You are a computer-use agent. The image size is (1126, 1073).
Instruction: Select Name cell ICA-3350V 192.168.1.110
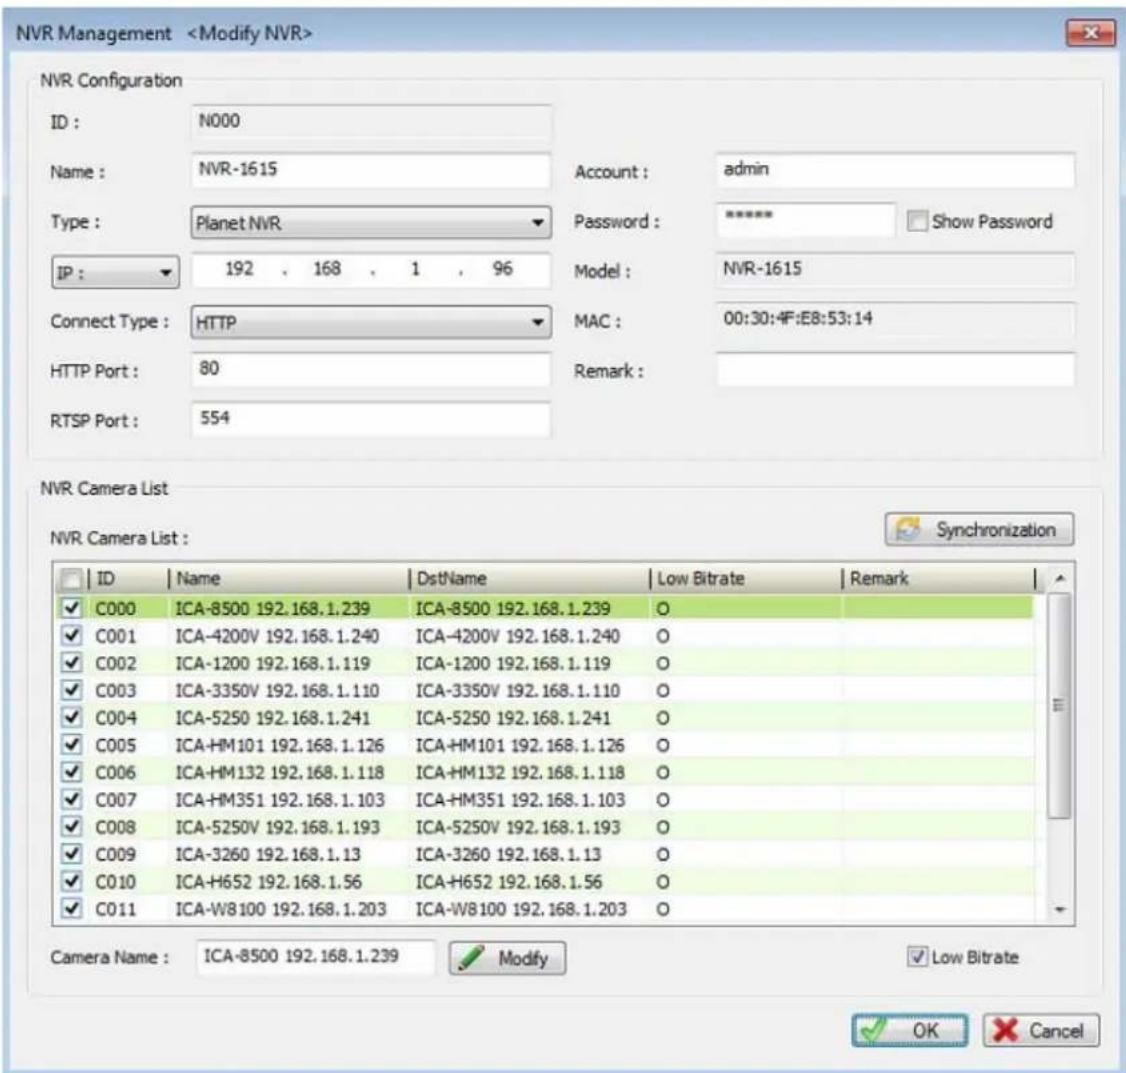277,691
